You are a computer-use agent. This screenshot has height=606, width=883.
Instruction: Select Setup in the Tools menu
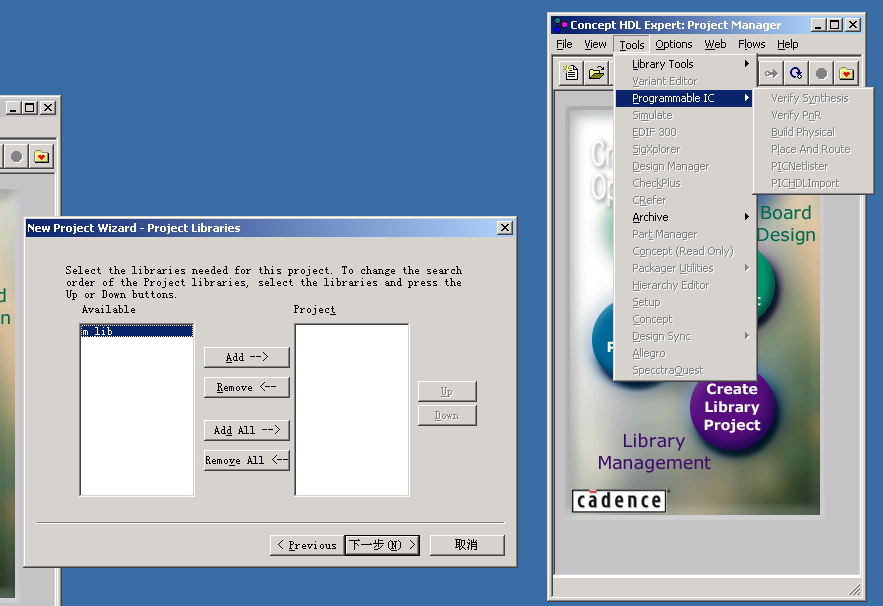[x=684, y=302]
